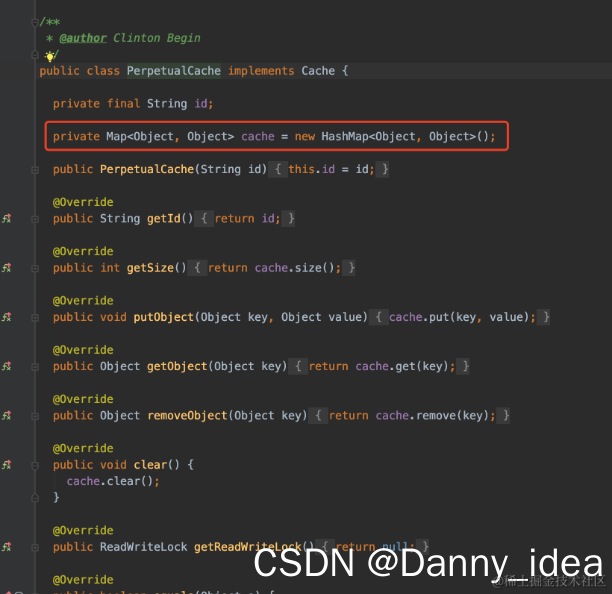
Task: Click the getSize method name
Action: [150, 268]
